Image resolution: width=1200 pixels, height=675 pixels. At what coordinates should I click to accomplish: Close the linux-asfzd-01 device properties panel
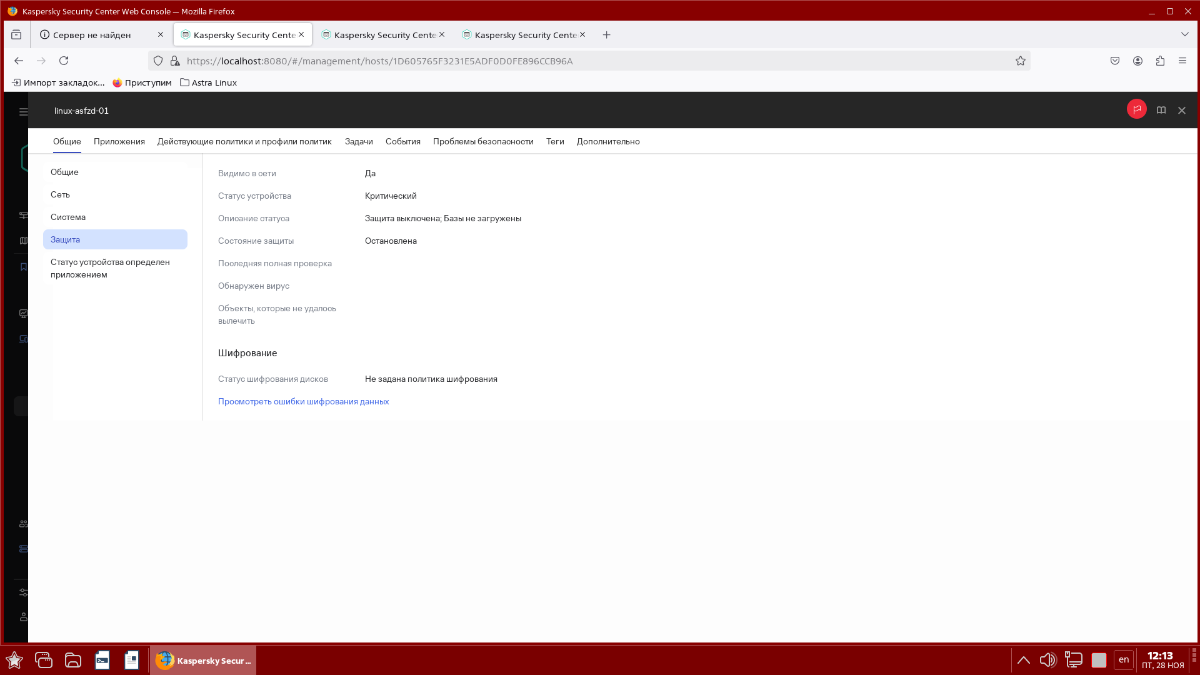[x=1182, y=110]
